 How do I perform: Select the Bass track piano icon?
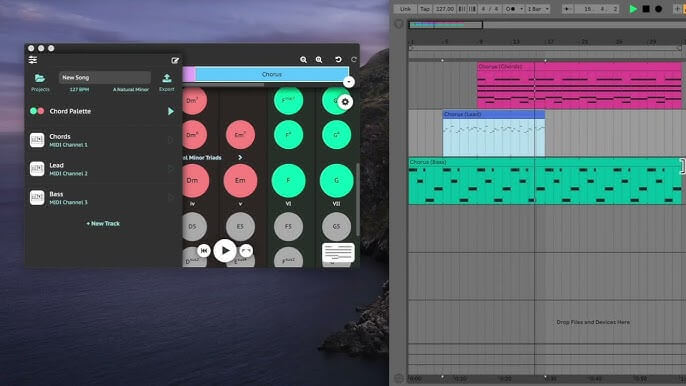(x=37, y=198)
